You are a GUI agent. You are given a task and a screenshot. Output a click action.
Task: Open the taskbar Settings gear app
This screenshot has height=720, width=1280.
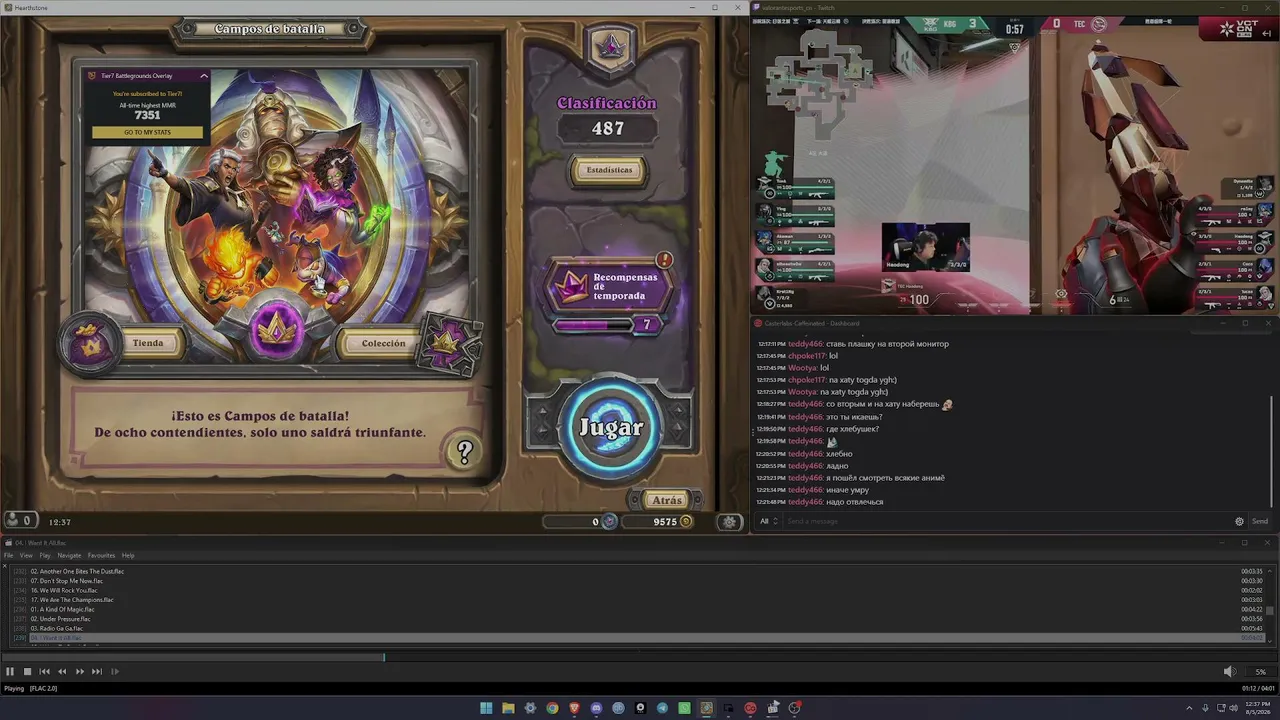(530, 708)
